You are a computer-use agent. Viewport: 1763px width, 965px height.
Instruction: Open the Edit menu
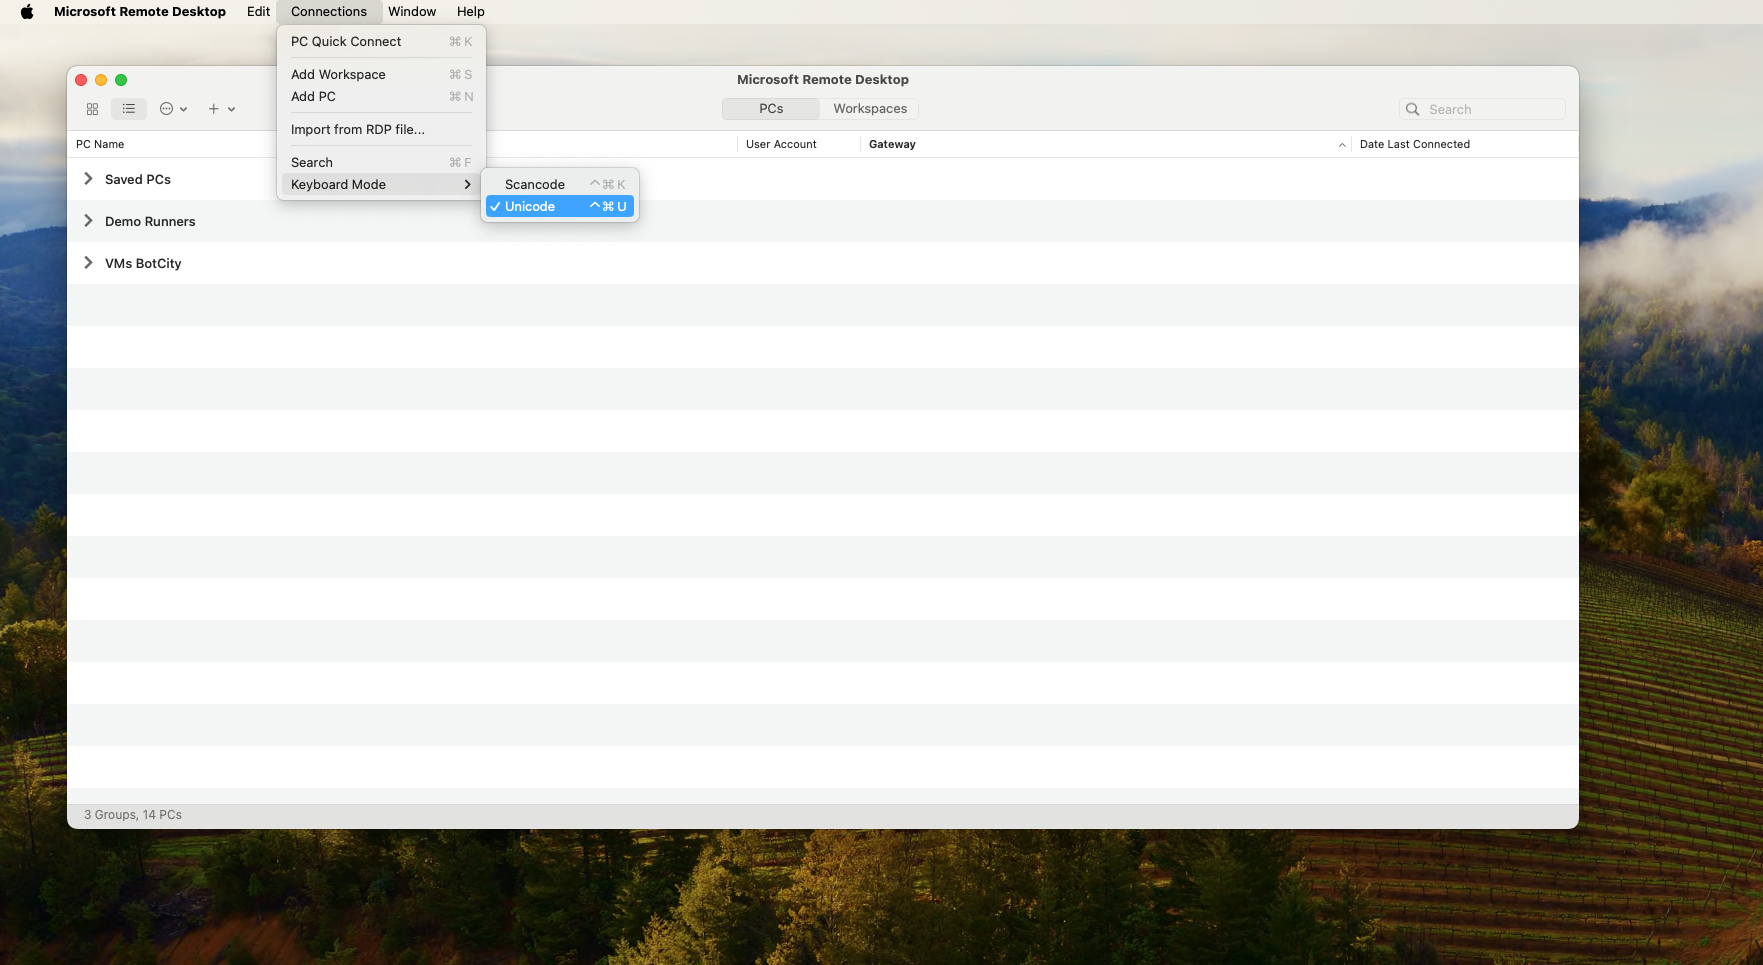click(x=258, y=12)
